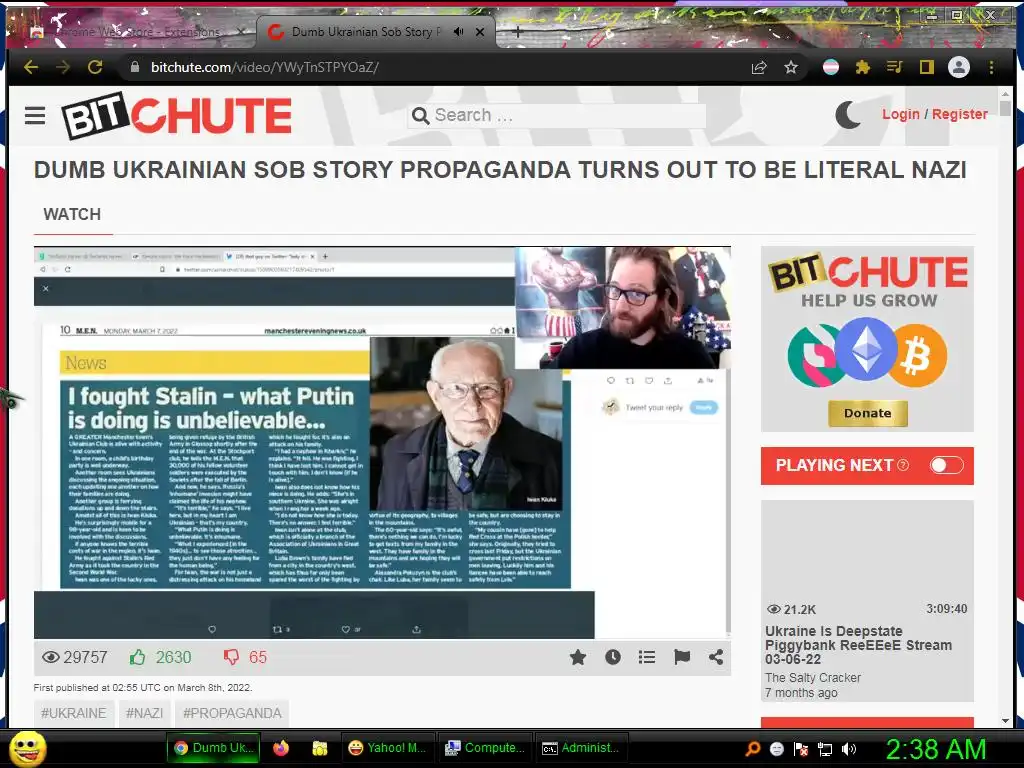This screenshot has height=768, width=1024.
Task: Click the Playing Next help icon
Action: [x=903, y=465]
